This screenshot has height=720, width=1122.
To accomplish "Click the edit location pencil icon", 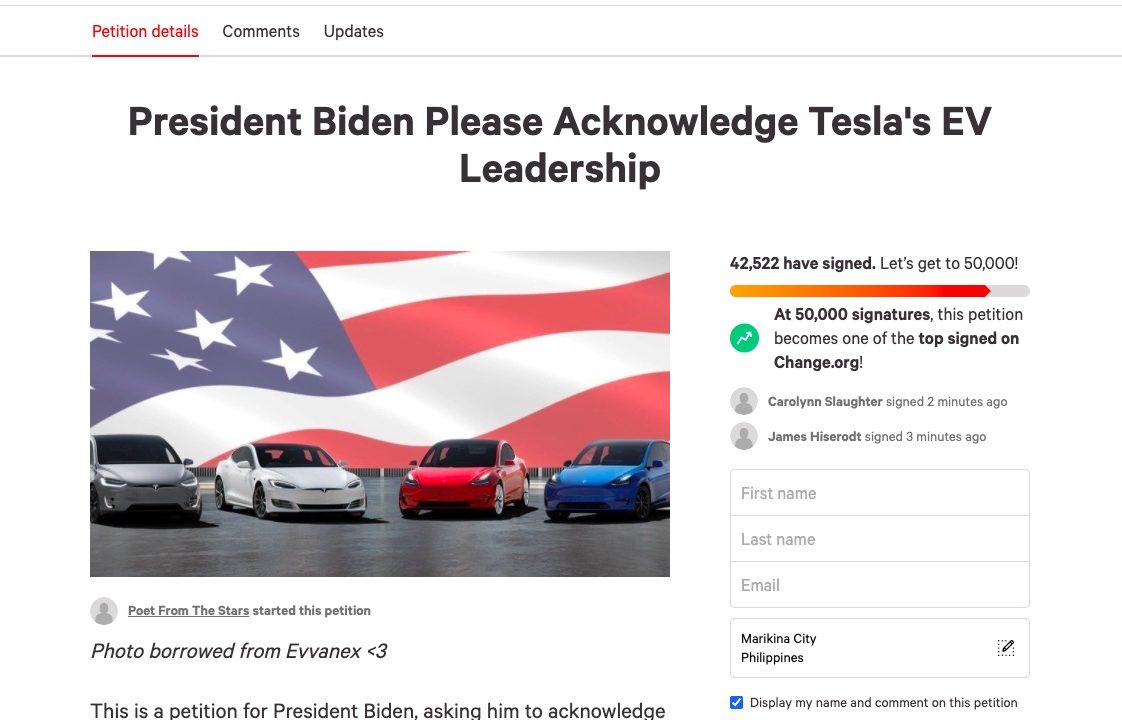I will point(1006,648).
